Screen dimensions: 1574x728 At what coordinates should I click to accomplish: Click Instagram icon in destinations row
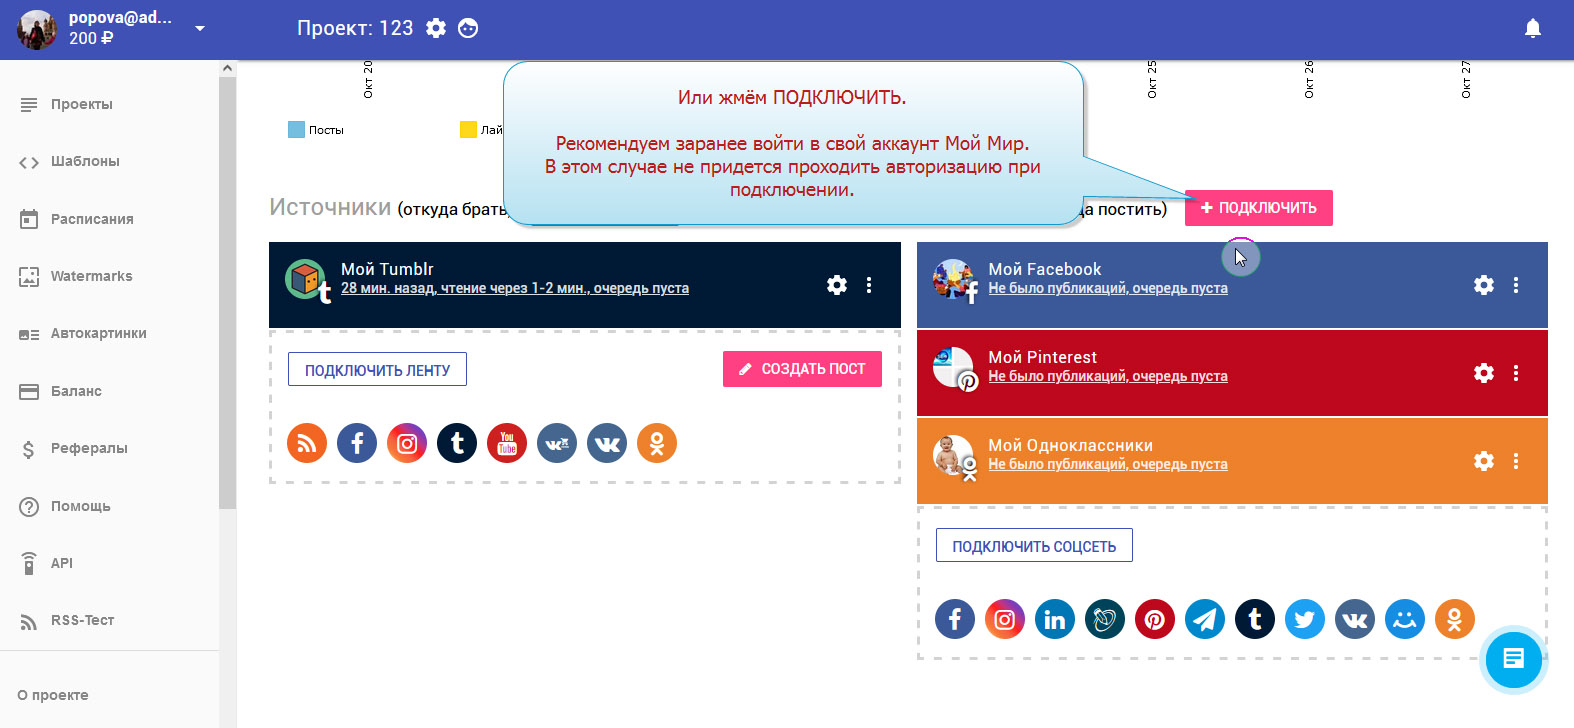1005,620
